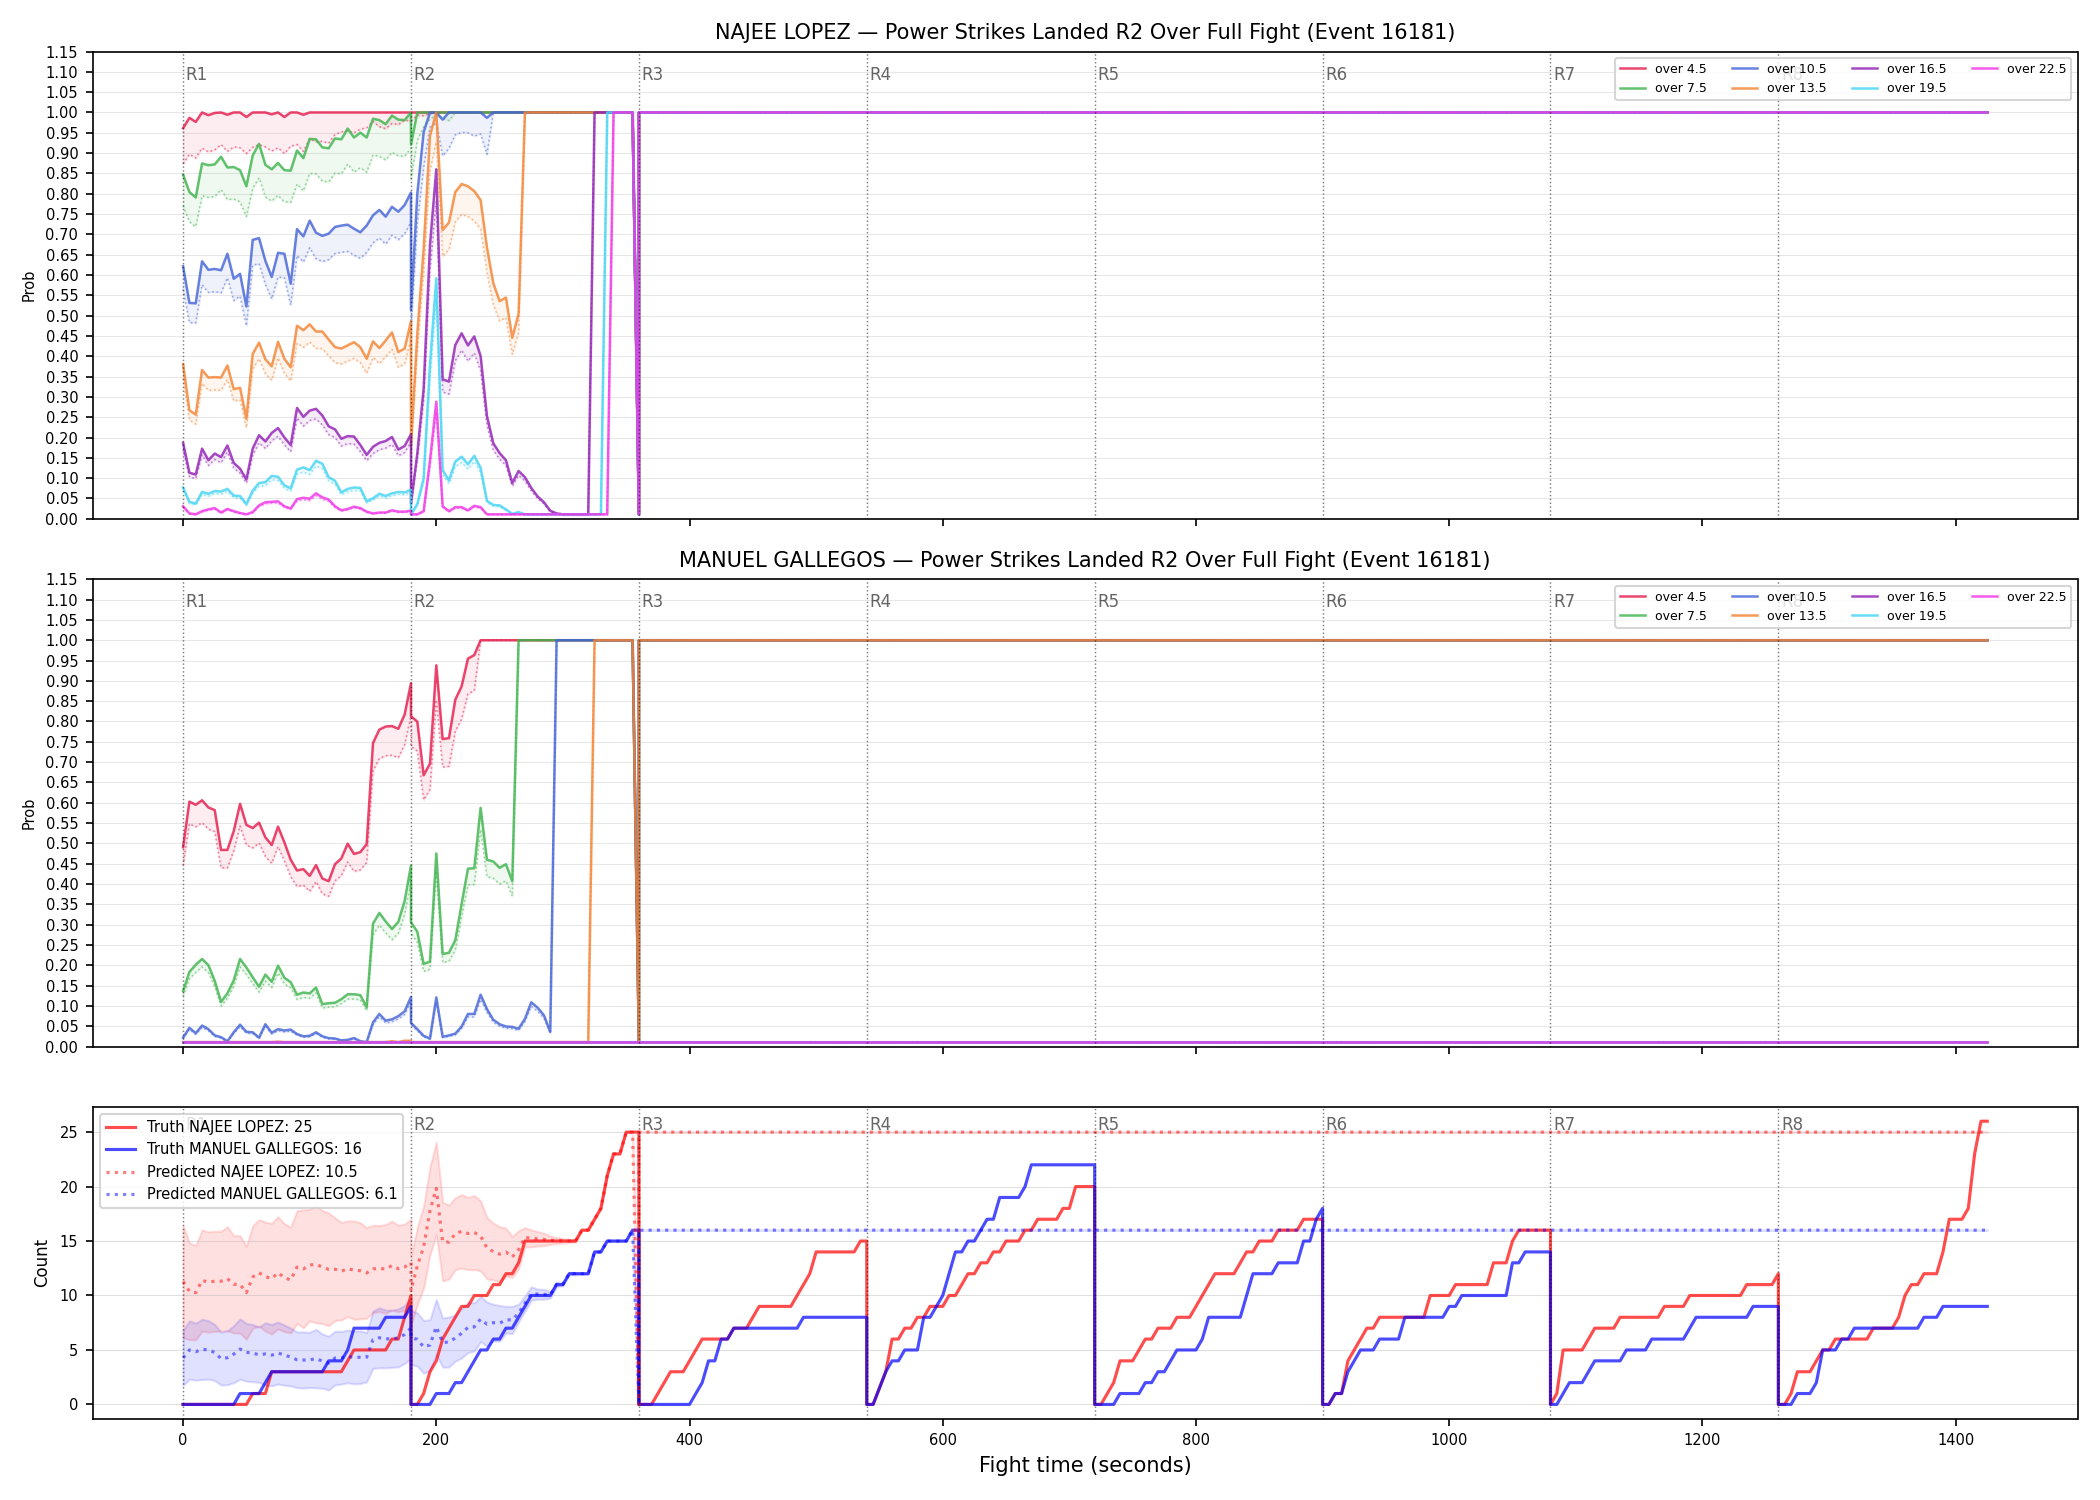Screen dimensions: 2100x1500
Task: Click the 25 tick on Count axis
Action: coord(69,1133)
